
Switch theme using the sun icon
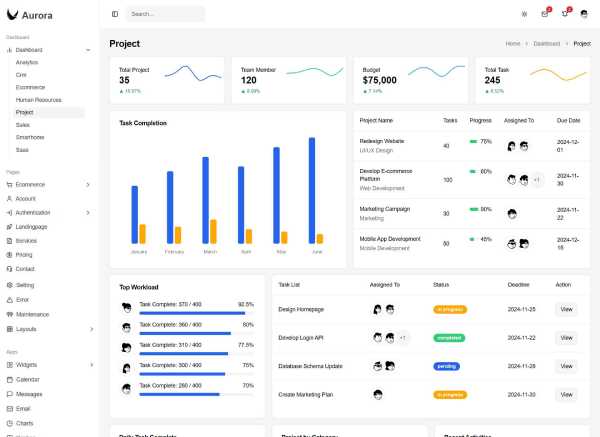(x=524, y=14)
